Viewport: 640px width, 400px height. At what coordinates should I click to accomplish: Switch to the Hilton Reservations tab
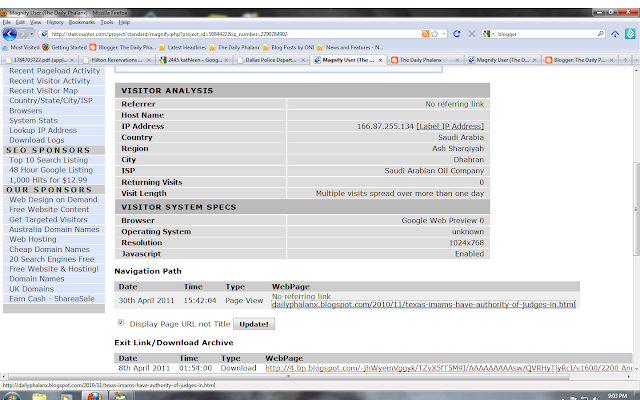(116, 60)
